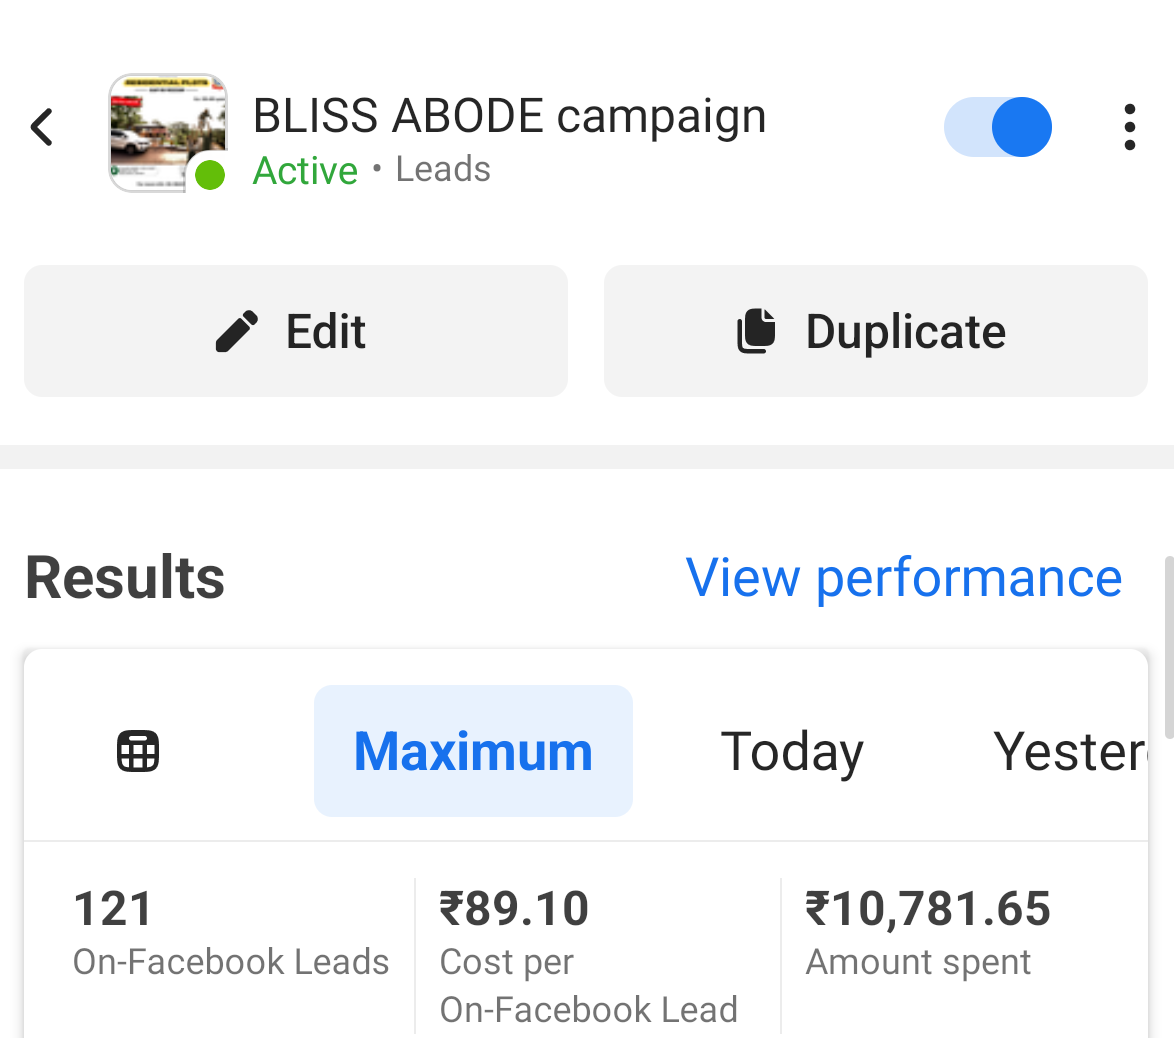Tap the BLISS ABODE campaign title
The height and width of the screenshot is (1038, 1174).
(x=509, y=116)
